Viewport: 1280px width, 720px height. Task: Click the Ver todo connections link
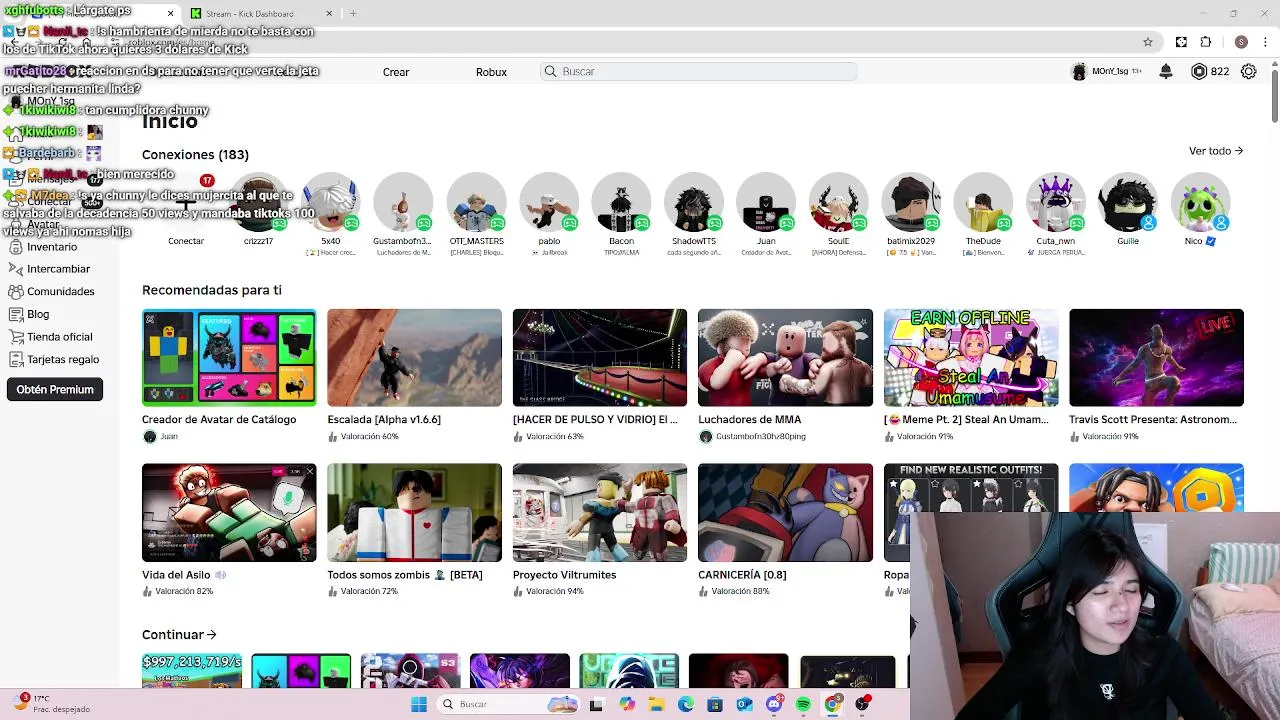[x=1216, y=151]
